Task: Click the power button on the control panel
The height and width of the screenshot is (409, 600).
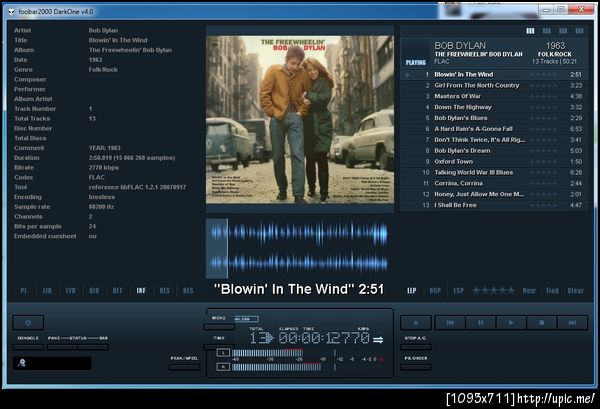Action: 28,323
